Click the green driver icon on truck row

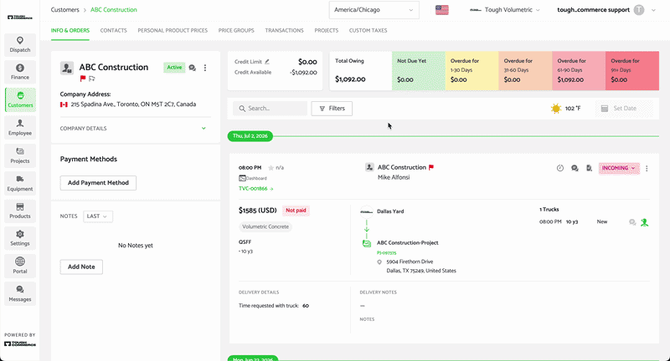click(x=644, y=222)
